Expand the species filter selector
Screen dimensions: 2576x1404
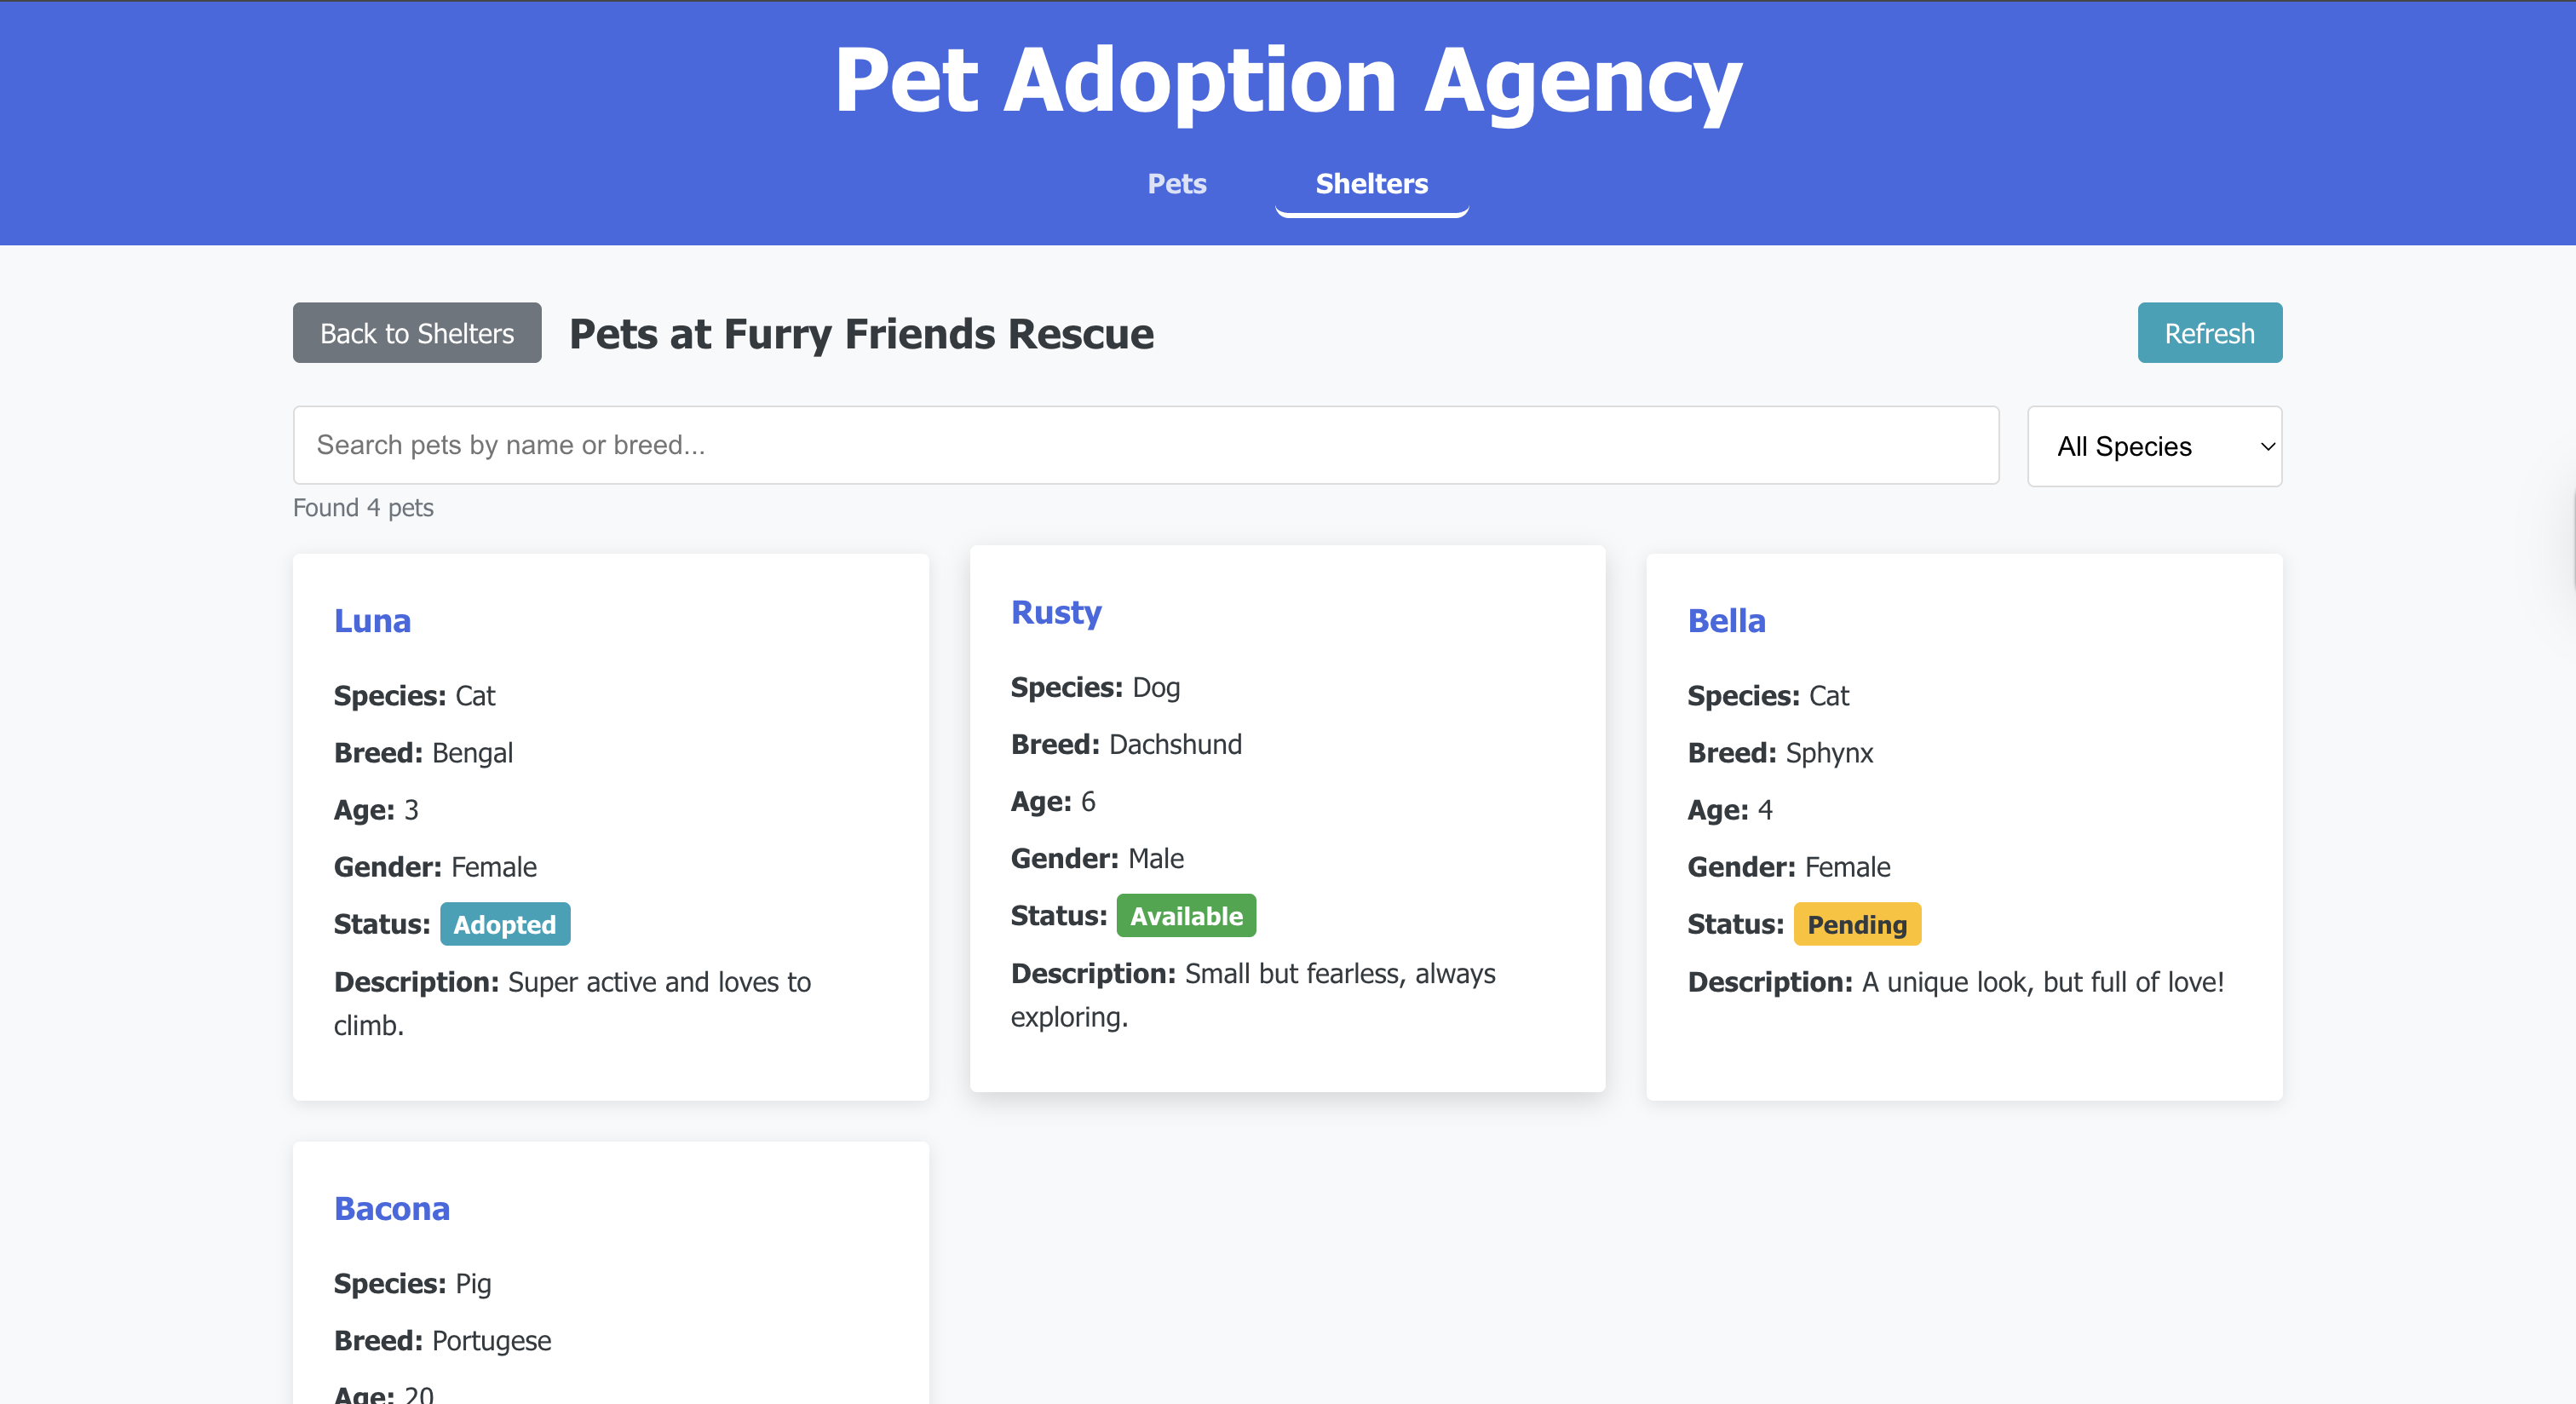tap(2153, 446)
